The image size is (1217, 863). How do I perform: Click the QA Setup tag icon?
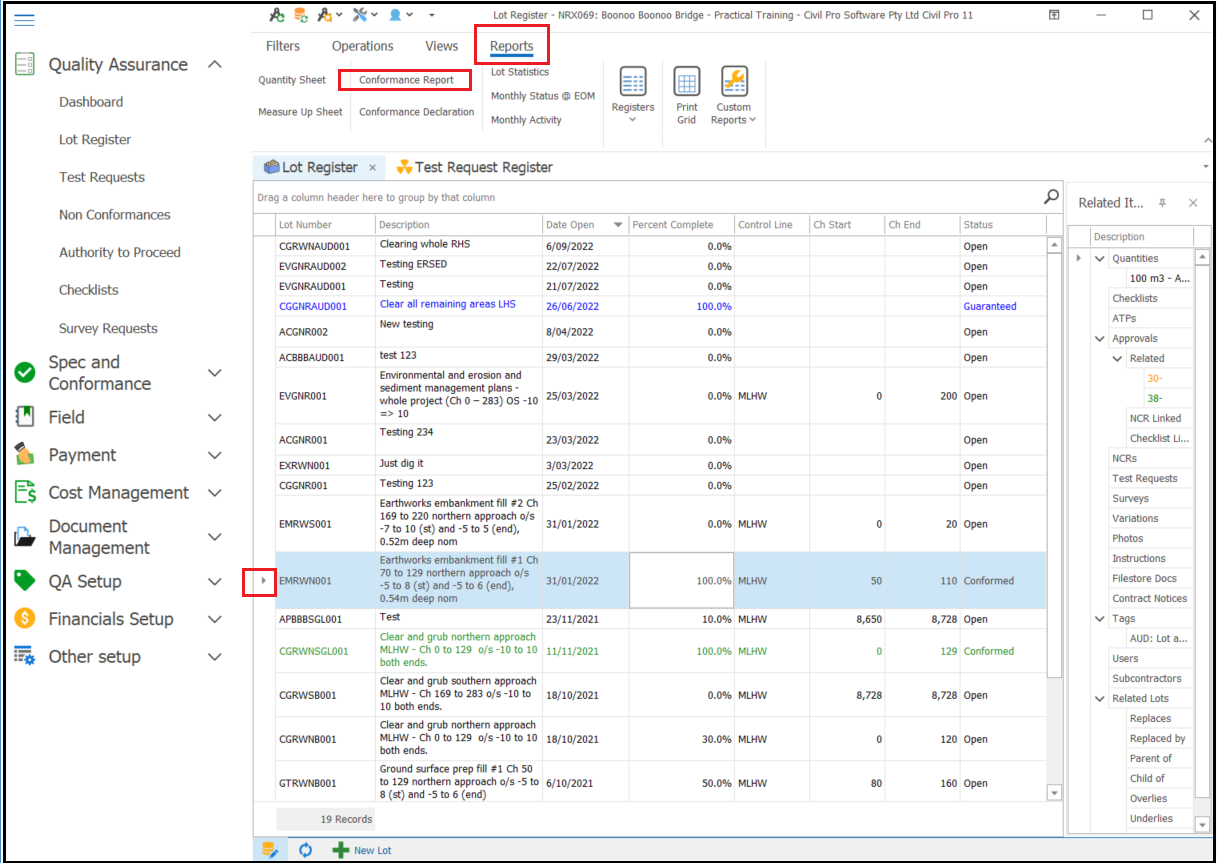tap(25, 581)
